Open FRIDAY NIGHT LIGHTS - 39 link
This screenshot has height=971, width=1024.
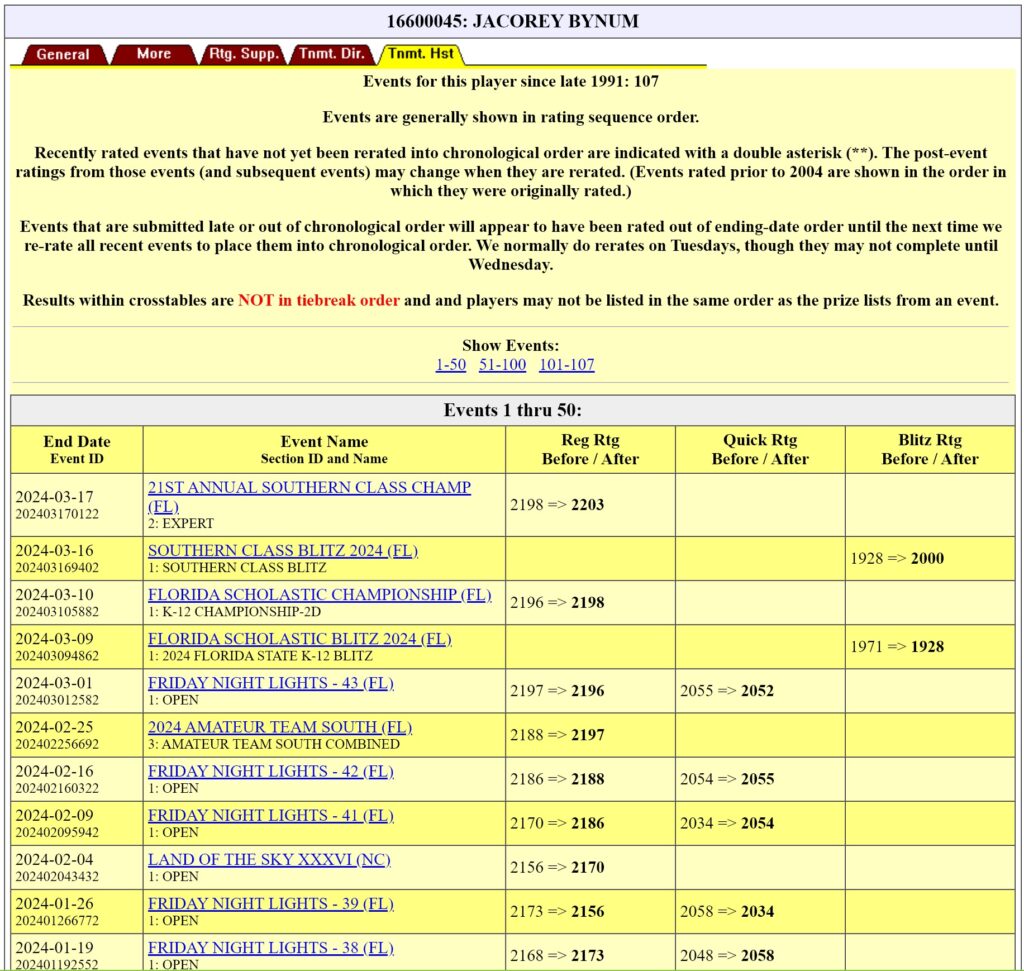pyautogui.click(x=270, y=904)
